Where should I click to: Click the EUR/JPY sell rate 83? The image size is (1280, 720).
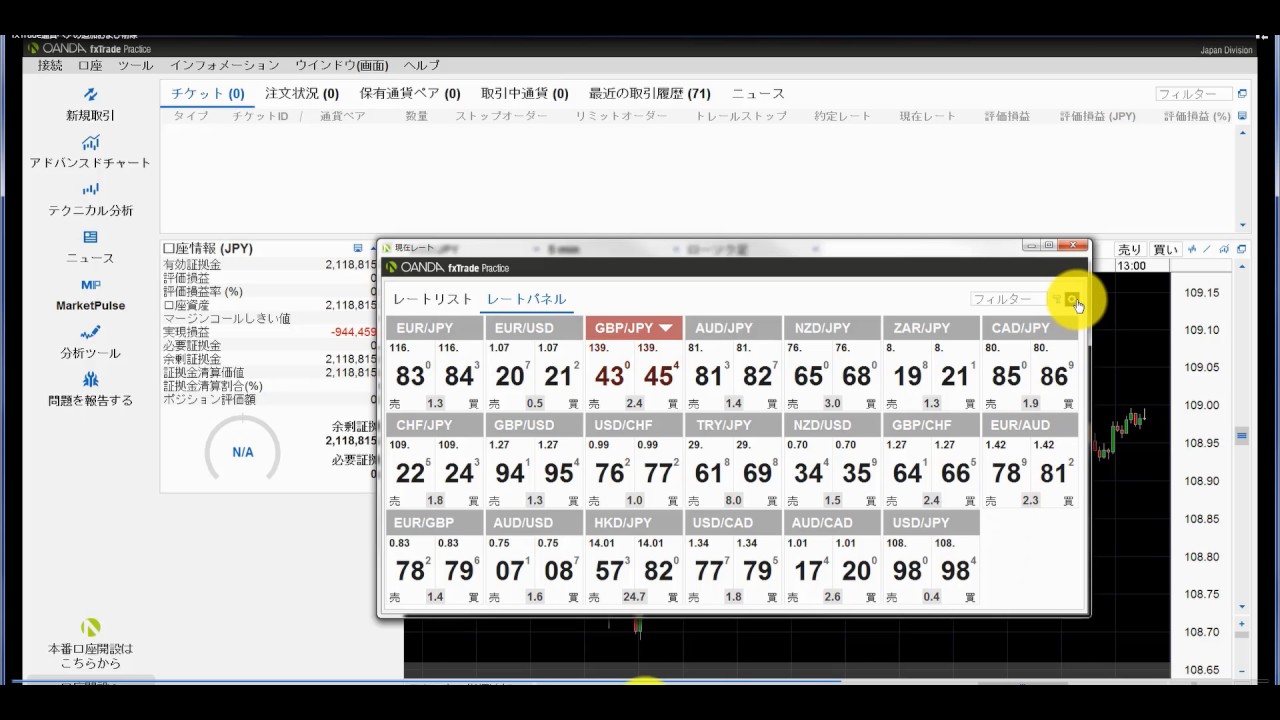click(410, 375)
